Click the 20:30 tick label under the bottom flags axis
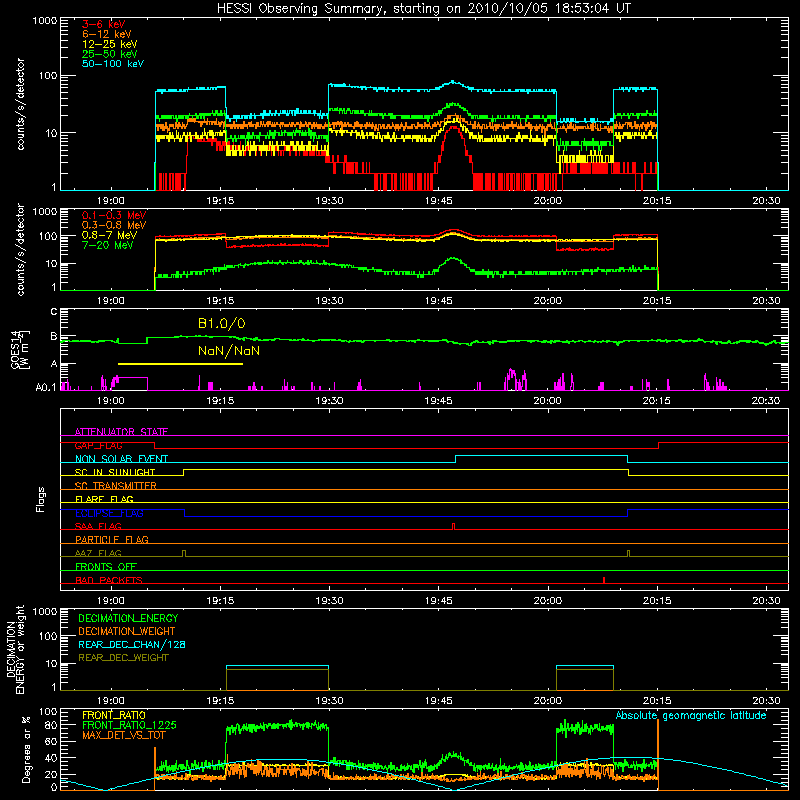Viewport: 800px width, 800px height. pyautogui.click(x=766, y=601)
